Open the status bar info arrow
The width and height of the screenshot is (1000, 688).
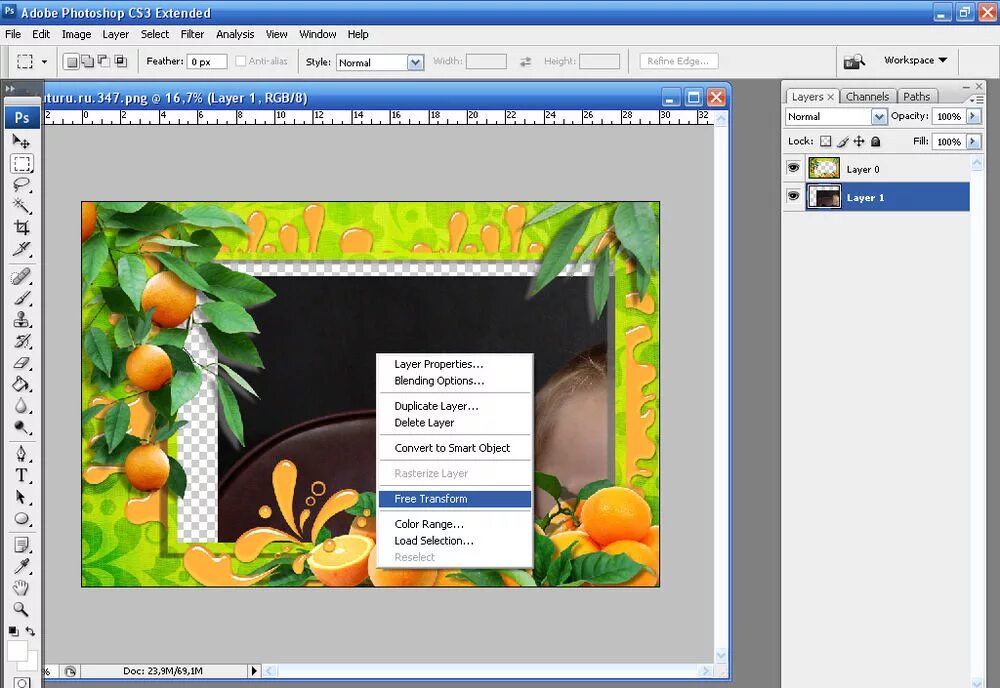click(254, 671)
